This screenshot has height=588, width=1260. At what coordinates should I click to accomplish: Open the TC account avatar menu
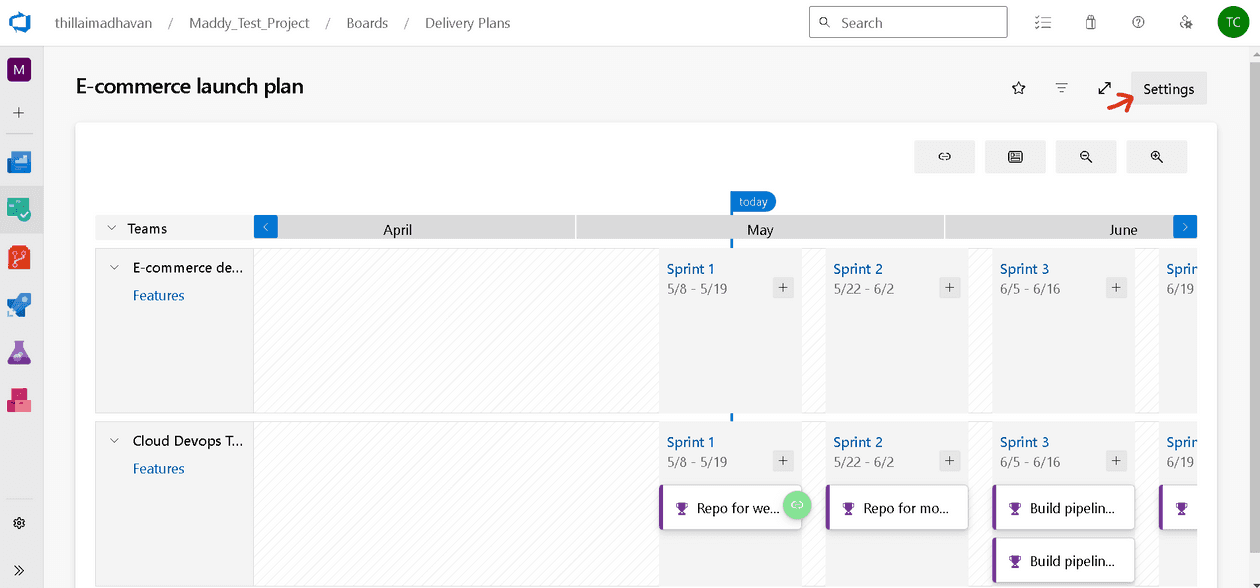(1233, 22)
